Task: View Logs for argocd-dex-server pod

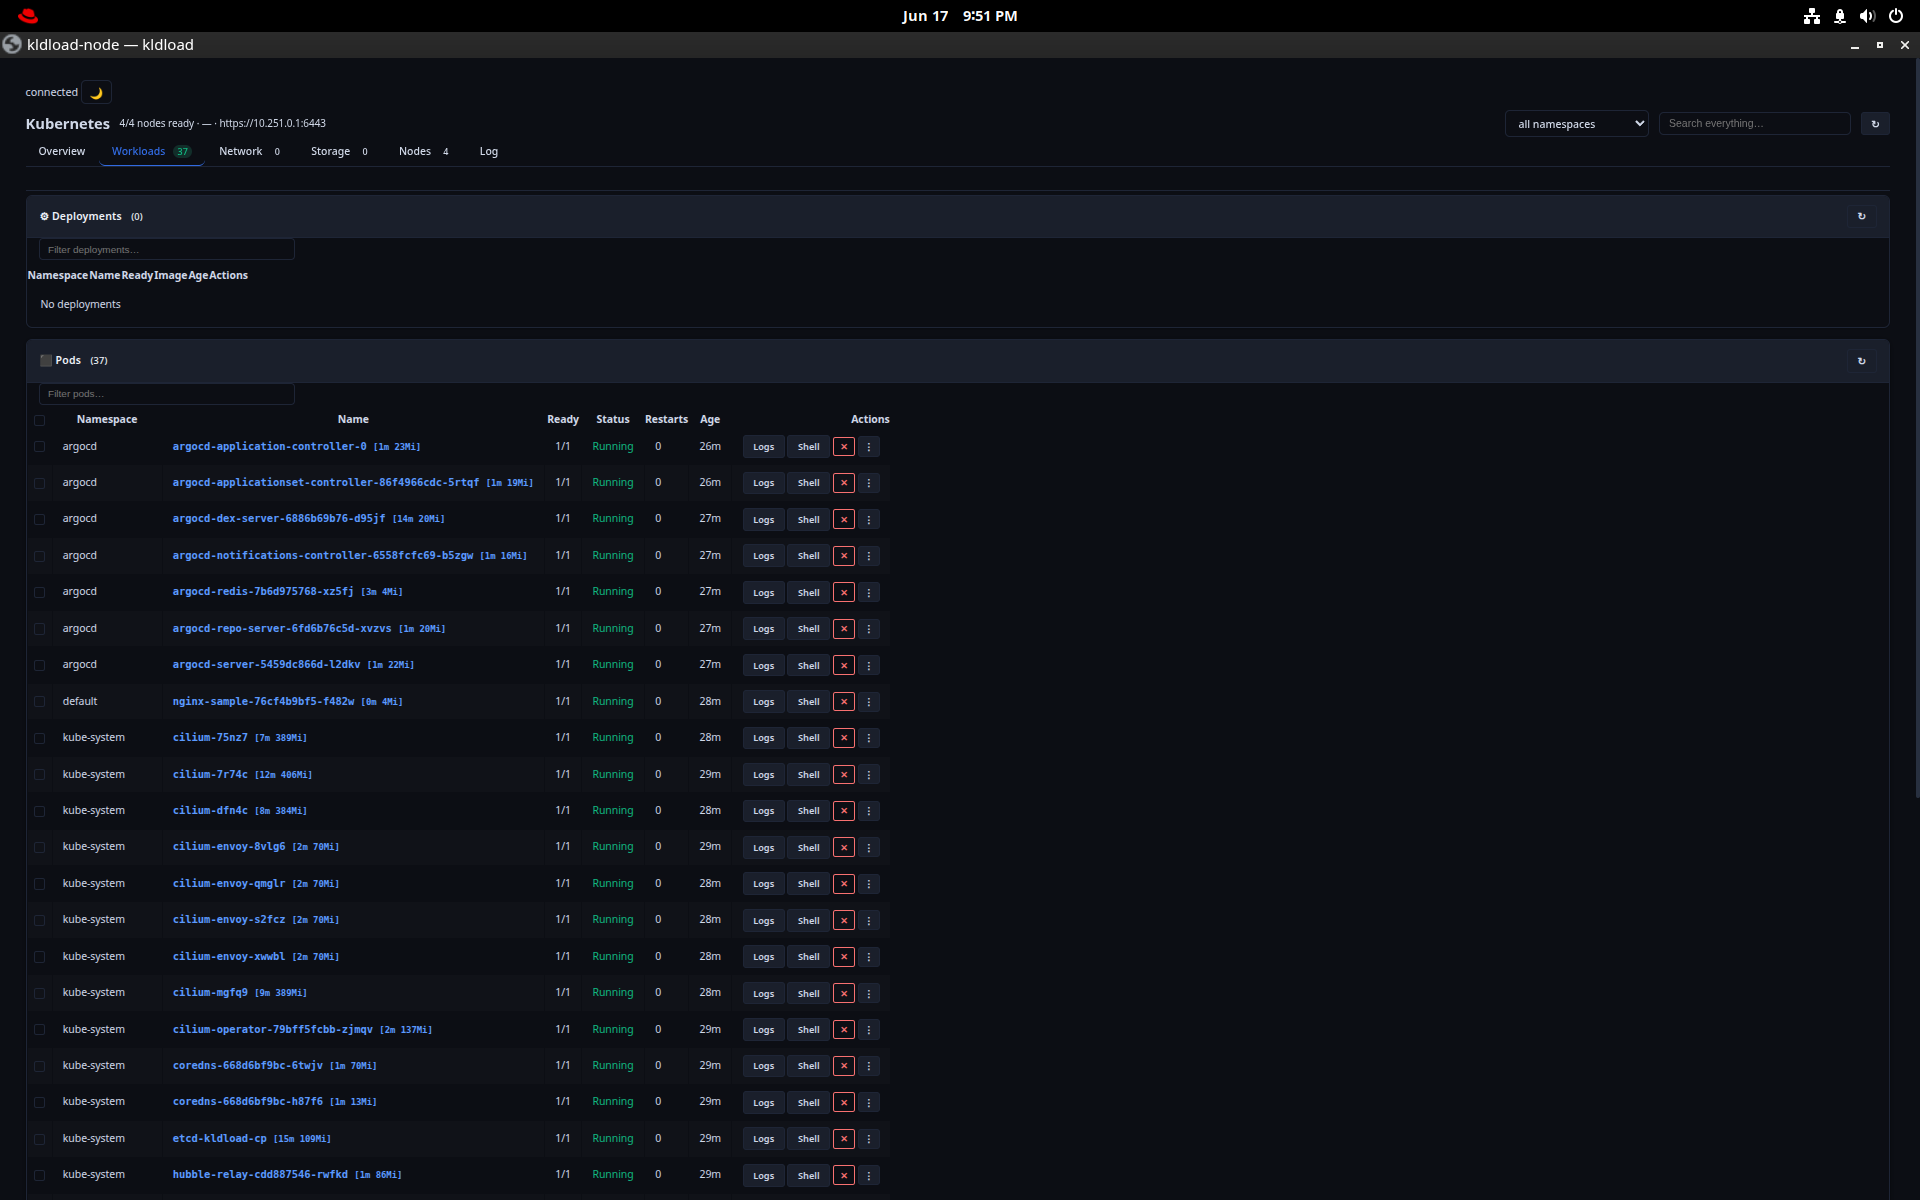Action: click(763, 520)
